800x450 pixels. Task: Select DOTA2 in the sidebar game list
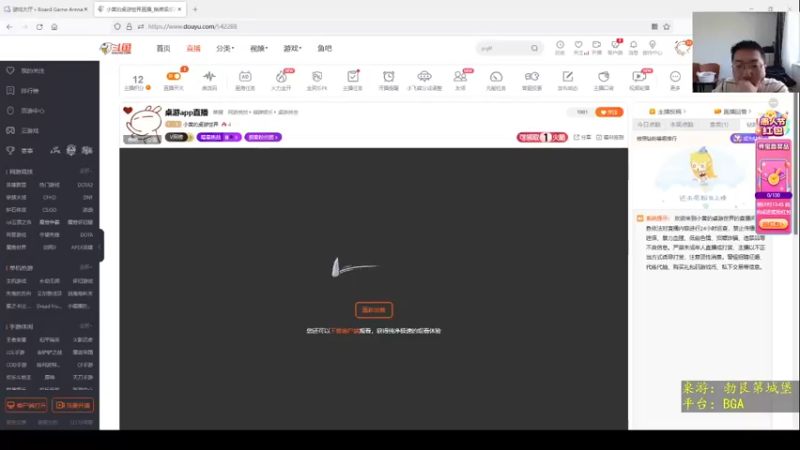click(x=85, y=185)
